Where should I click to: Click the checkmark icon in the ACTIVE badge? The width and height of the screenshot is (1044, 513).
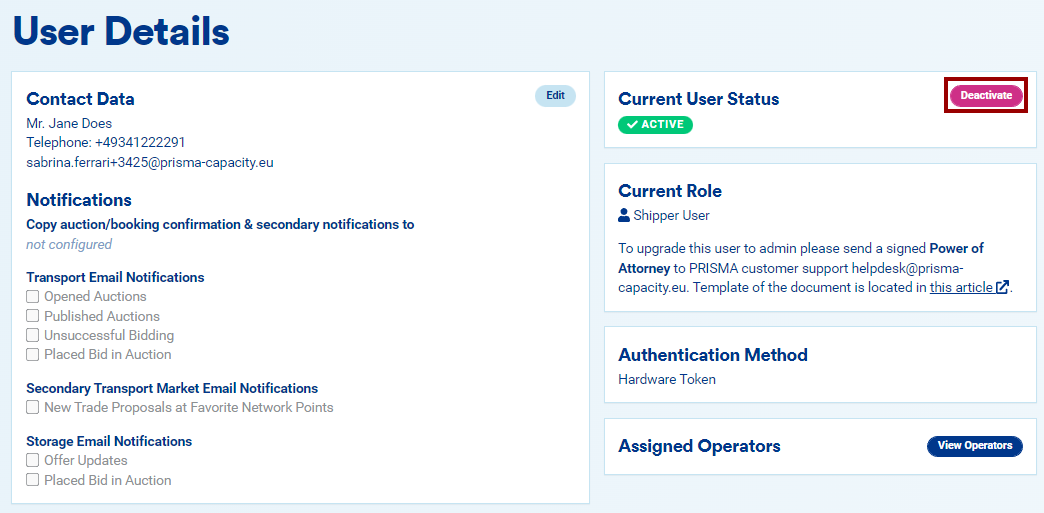[632, 125]
